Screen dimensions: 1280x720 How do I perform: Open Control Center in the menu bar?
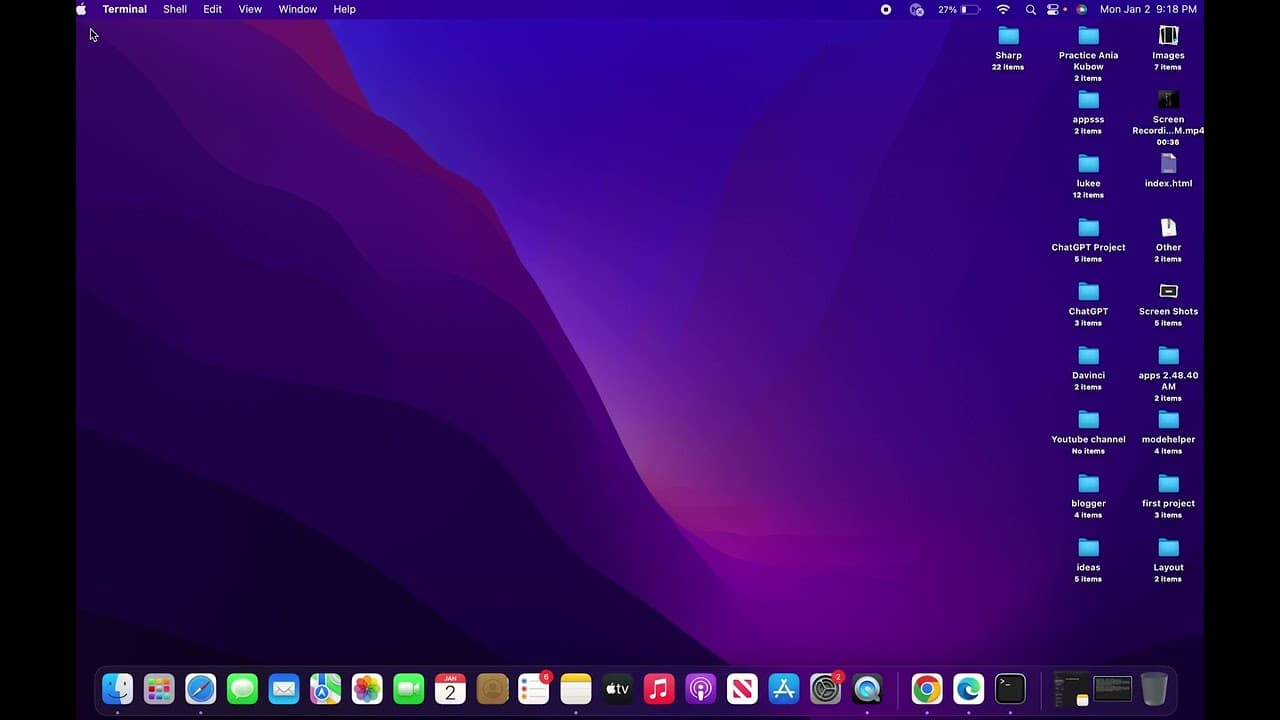pyautogui.click(x=1053, y=9)
